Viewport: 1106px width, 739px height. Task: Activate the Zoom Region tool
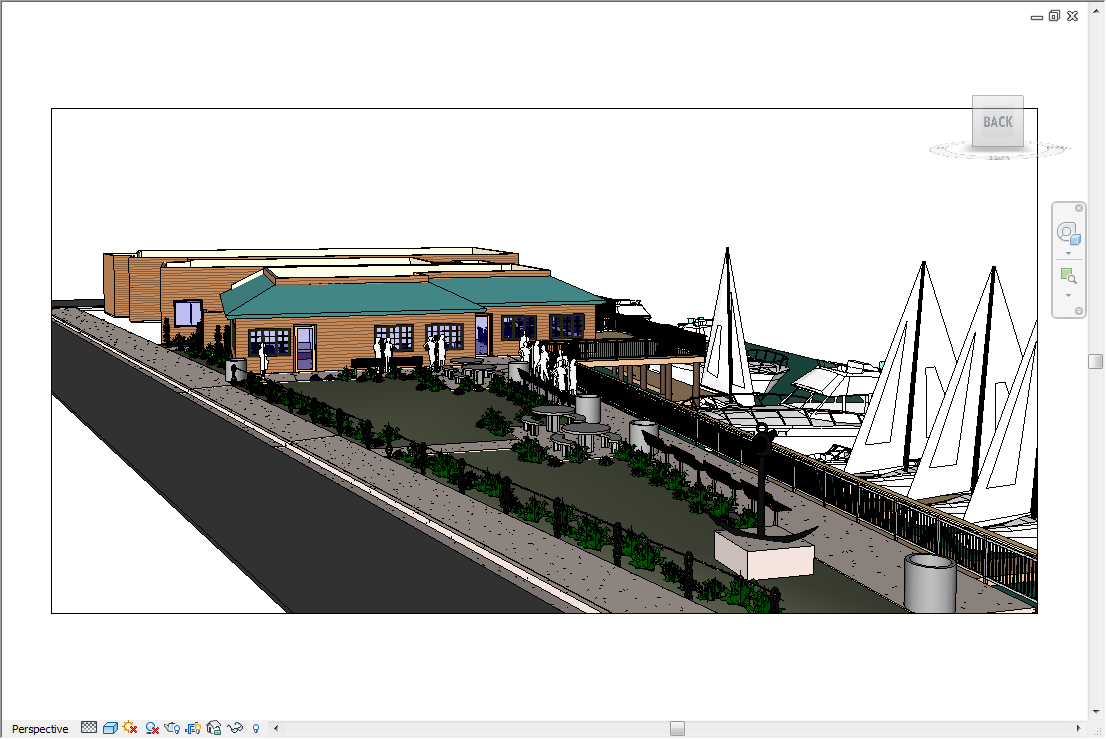1068,276
